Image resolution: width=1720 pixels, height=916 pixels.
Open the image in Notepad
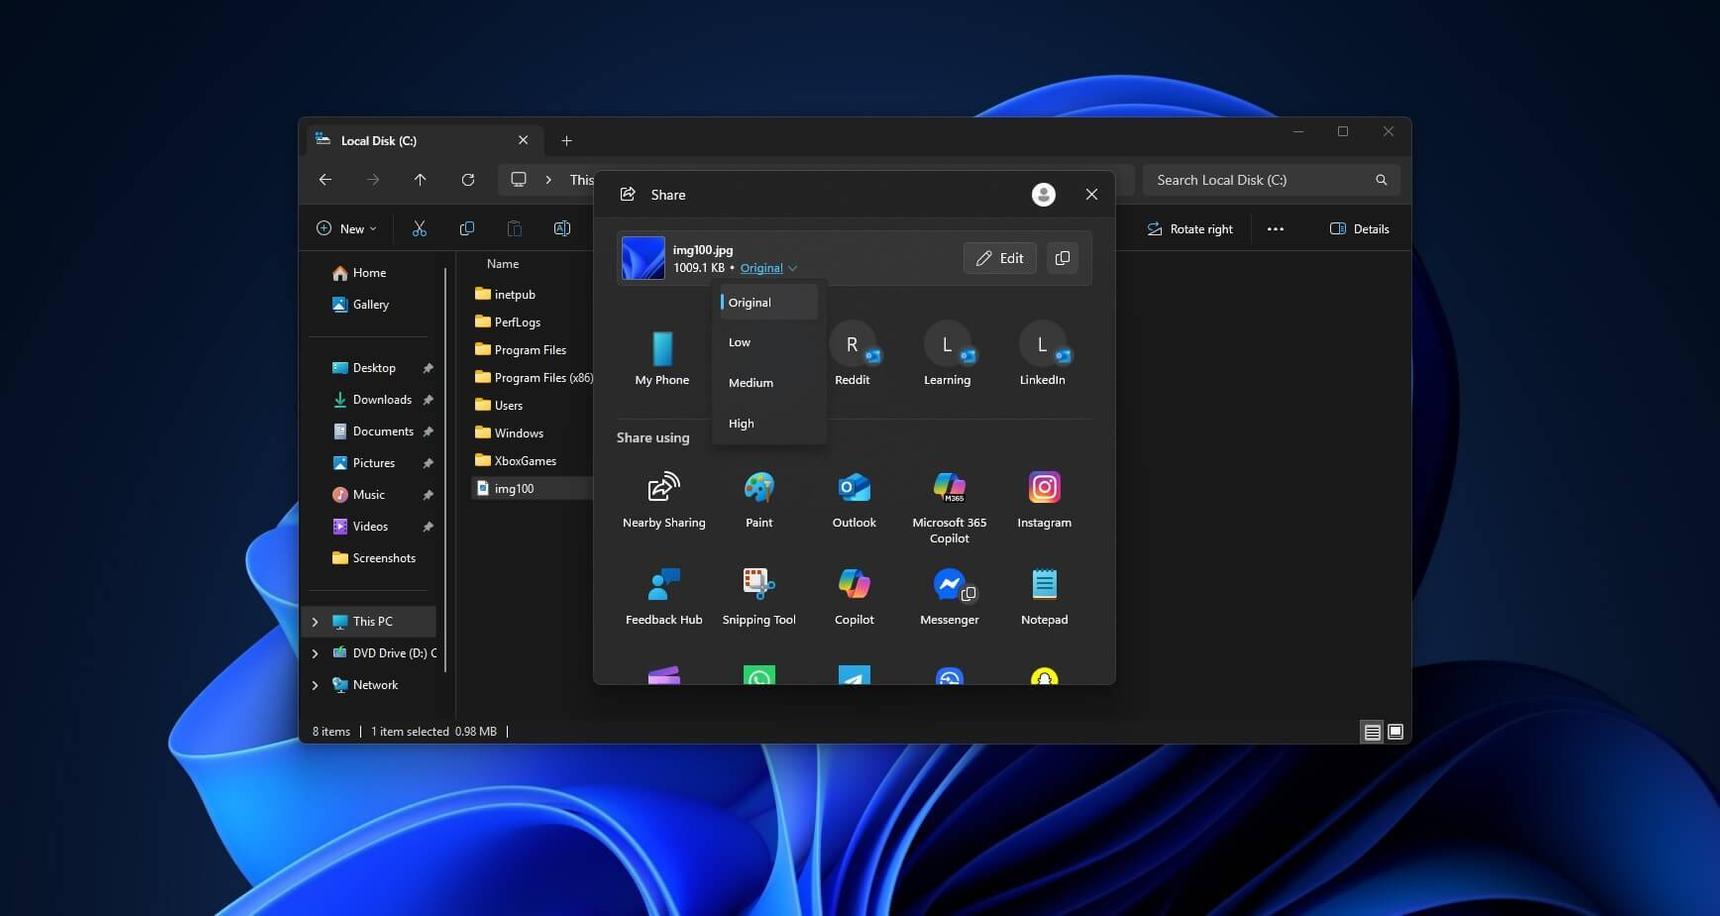click(x=1044, y=595)
